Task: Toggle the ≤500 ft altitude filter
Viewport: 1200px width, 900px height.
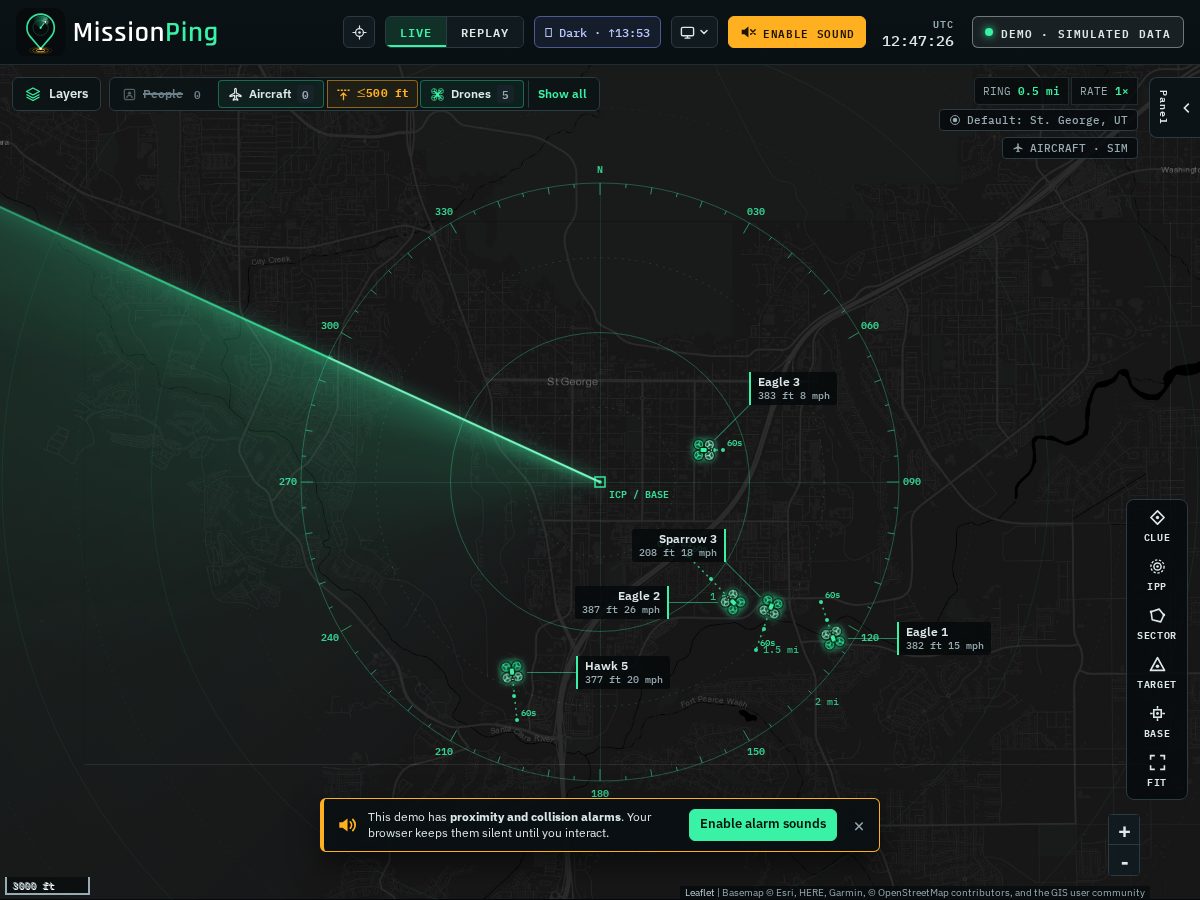Action: click(x=372, y=94)
